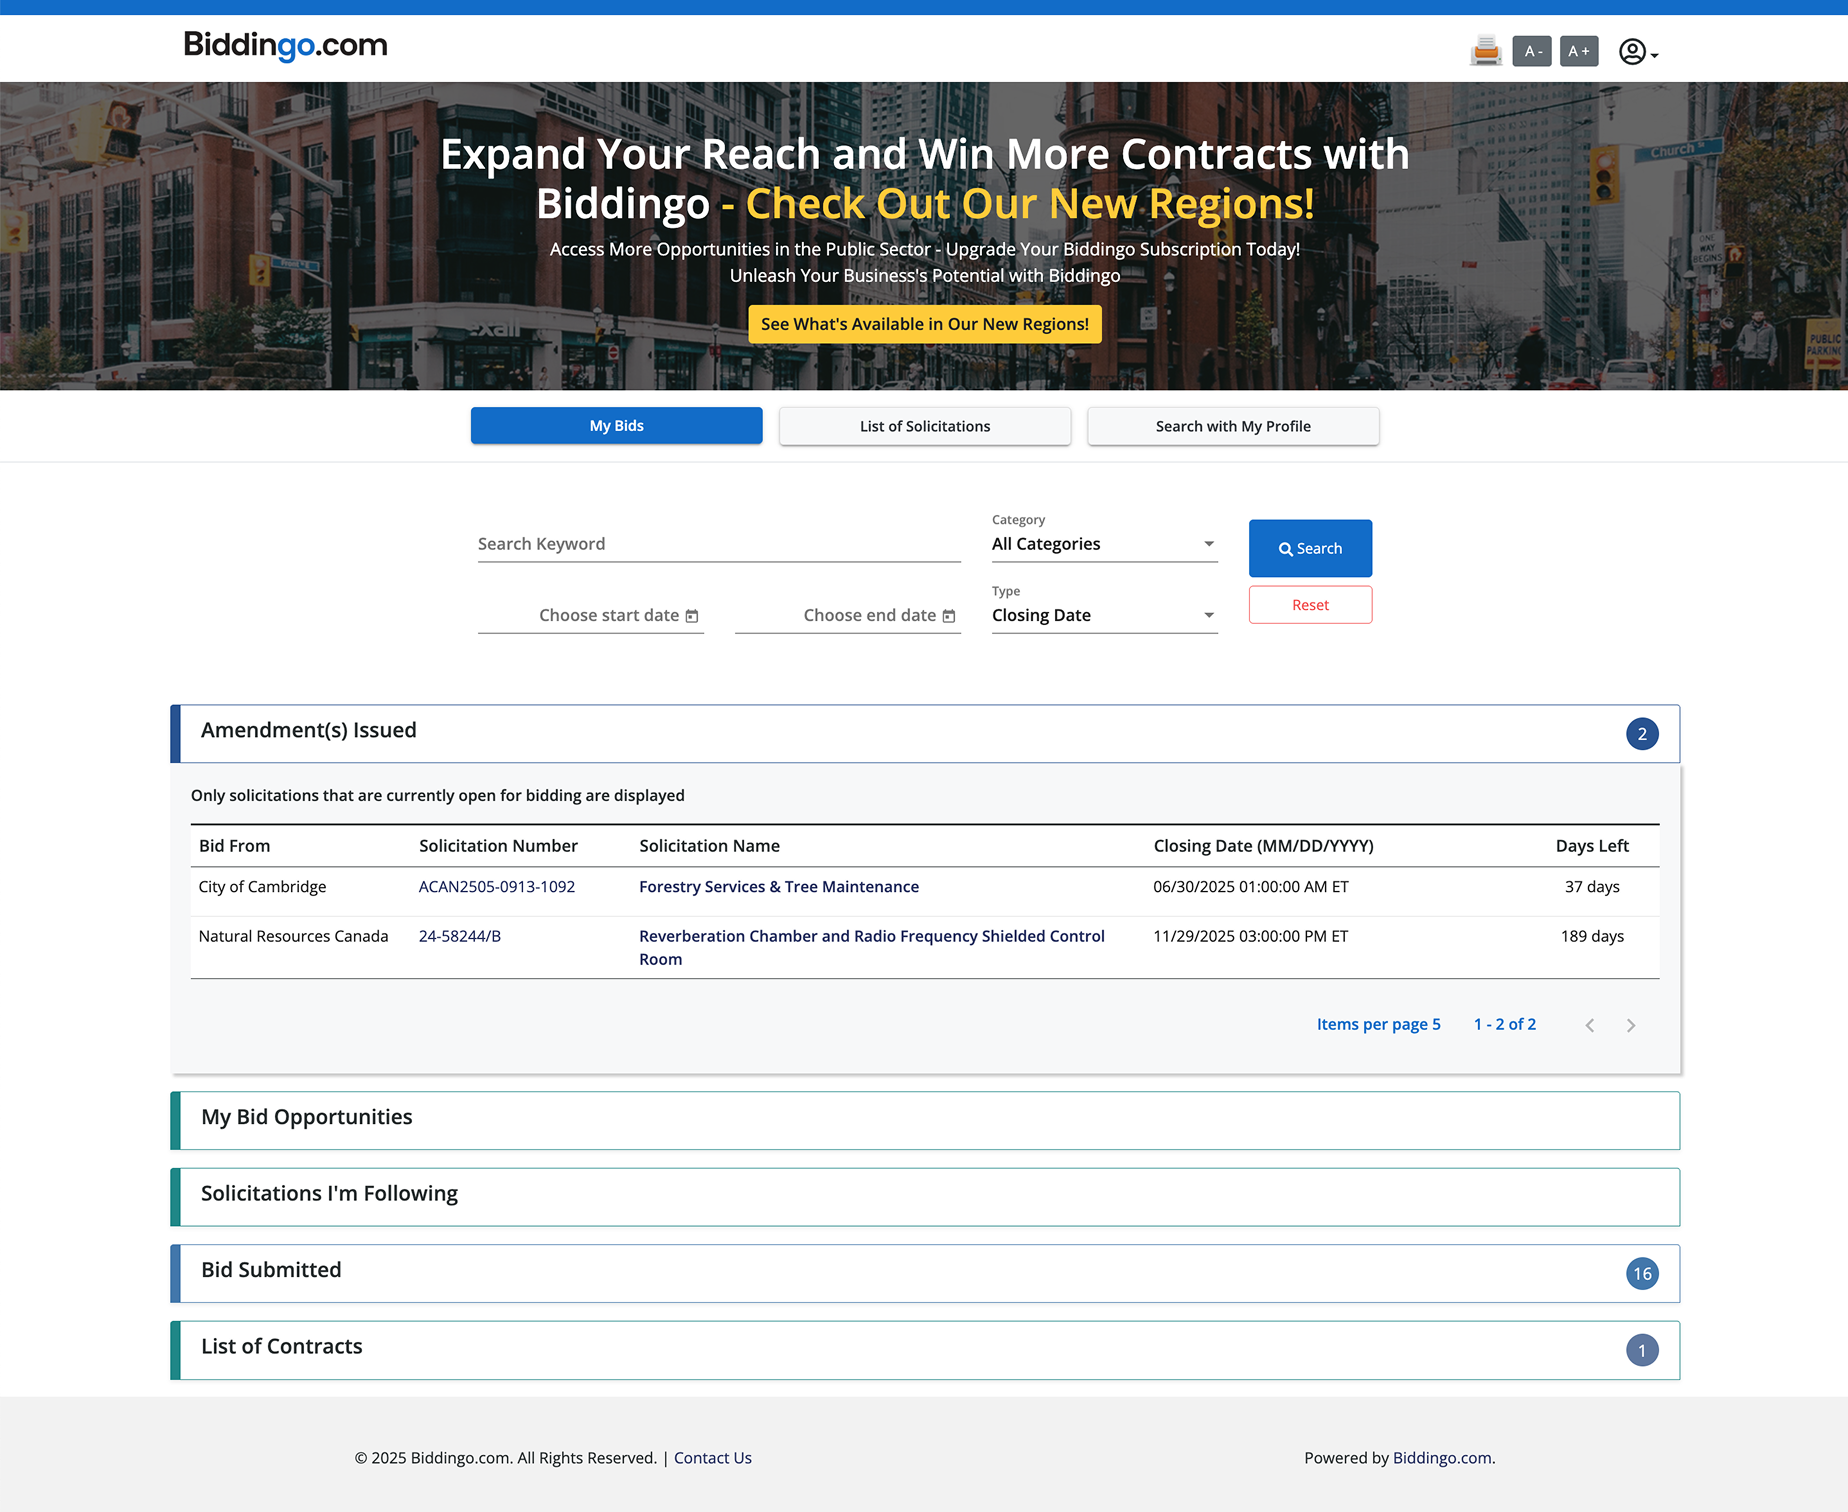Click the Days Left column header
The image size is (1848, 1512).
1592,846
